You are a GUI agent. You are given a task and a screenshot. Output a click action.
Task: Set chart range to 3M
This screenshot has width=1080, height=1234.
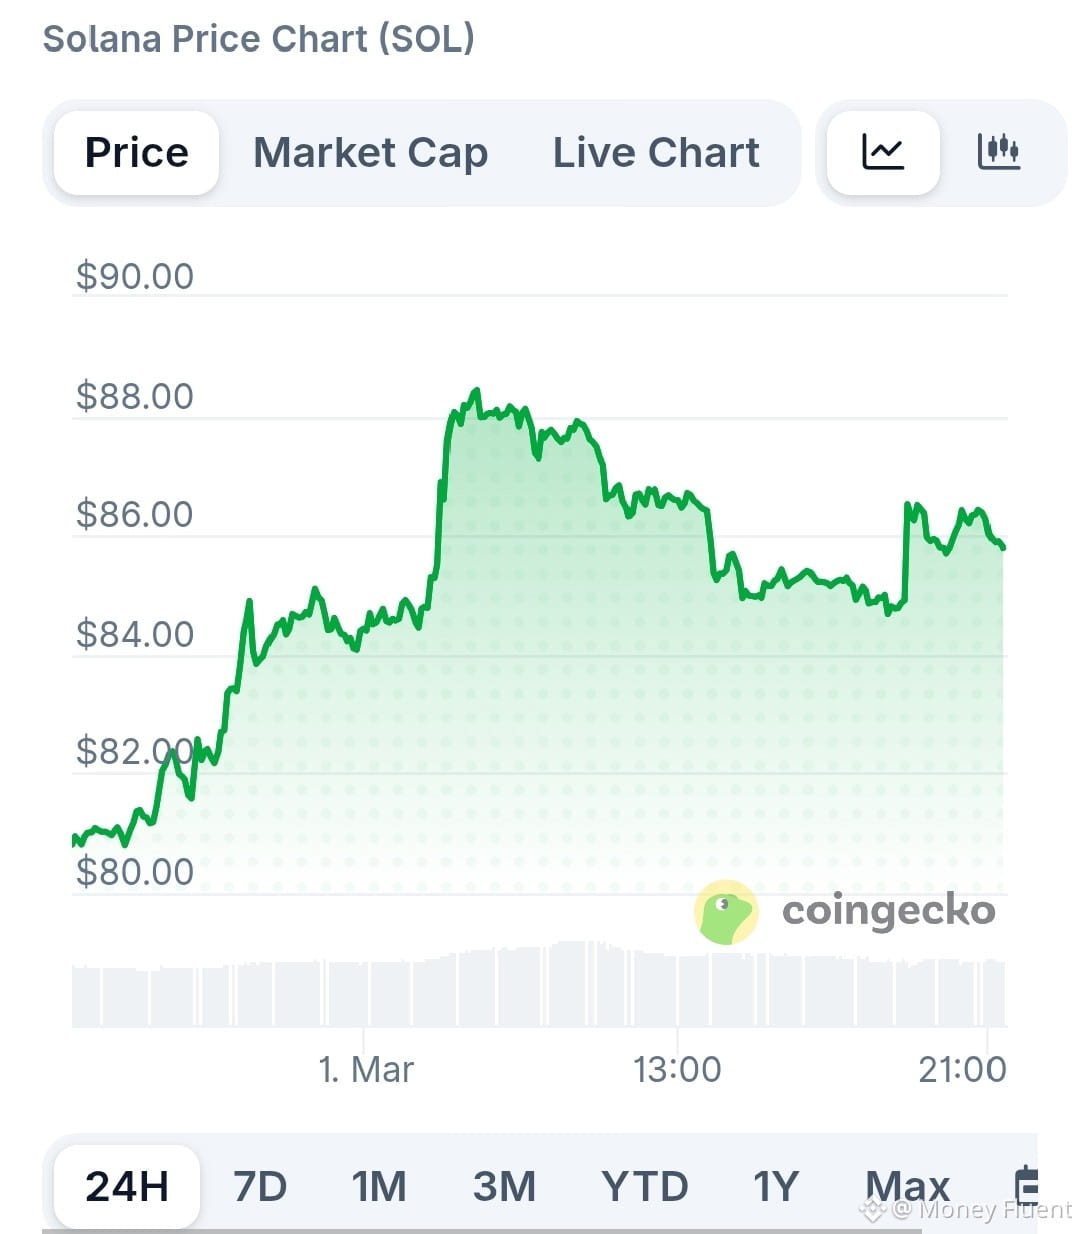(x=504, y=1187)
